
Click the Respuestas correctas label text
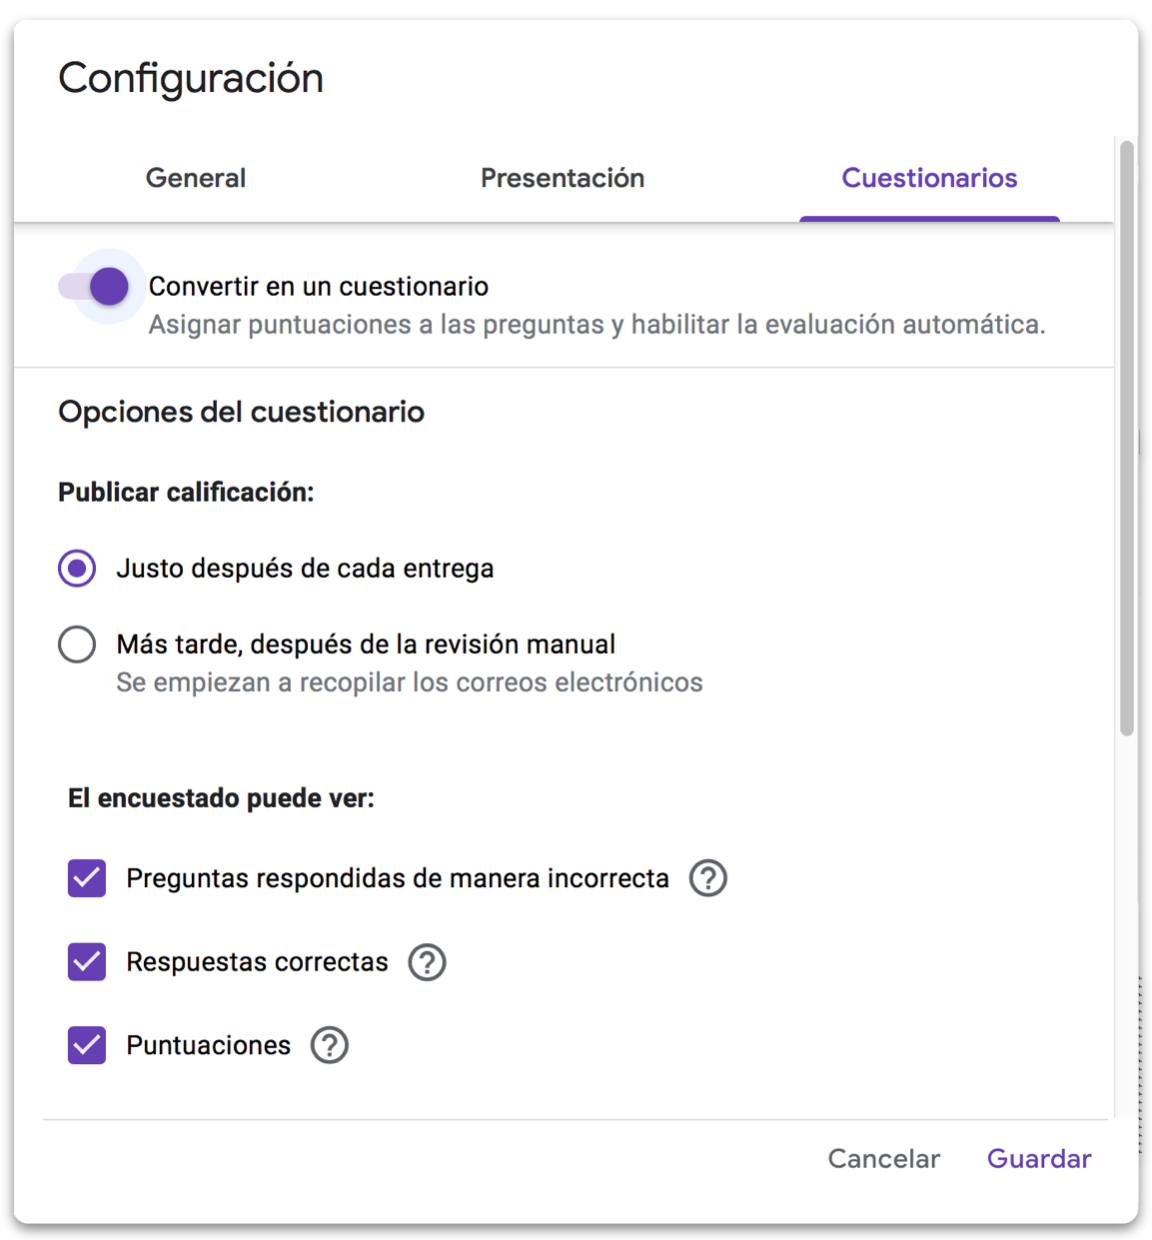[257, 962]
